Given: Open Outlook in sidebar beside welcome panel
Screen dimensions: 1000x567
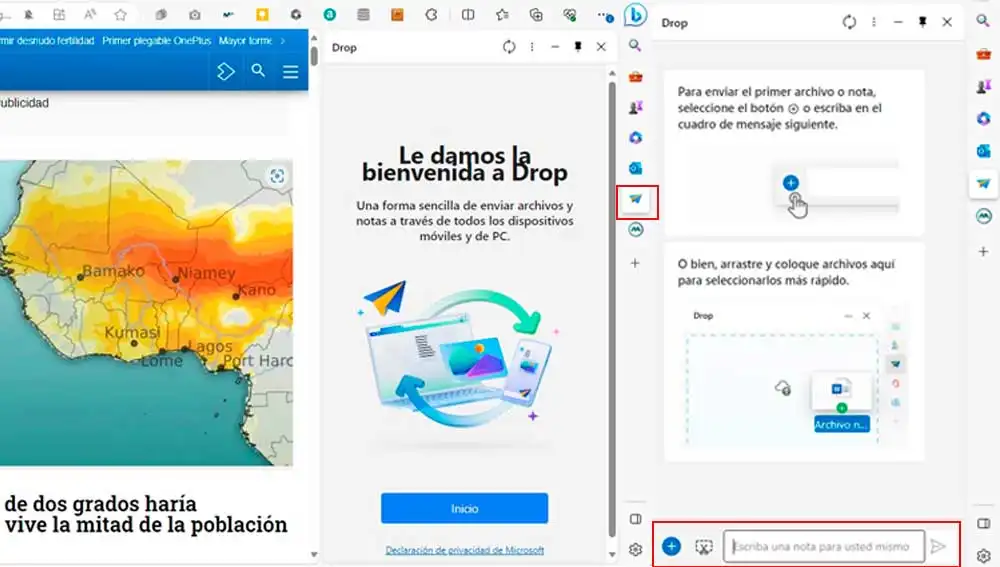Looking at the screenshot, I should point(635,168).
